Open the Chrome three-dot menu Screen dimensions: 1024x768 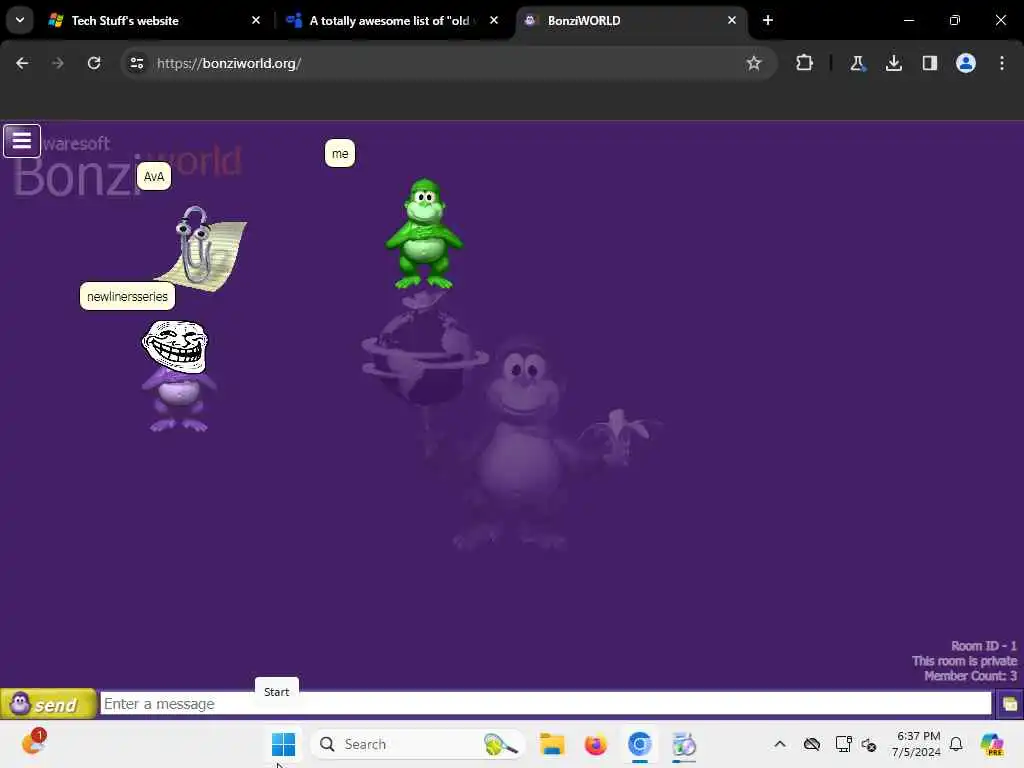[x=1002, y=63]
